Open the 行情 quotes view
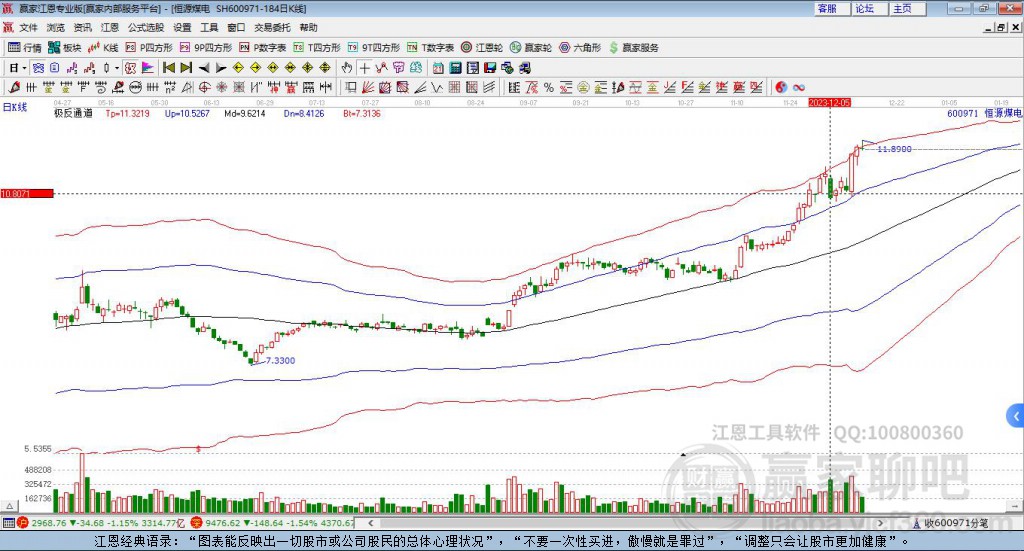The image size is (1024, 551). click(x=25, y=48)
